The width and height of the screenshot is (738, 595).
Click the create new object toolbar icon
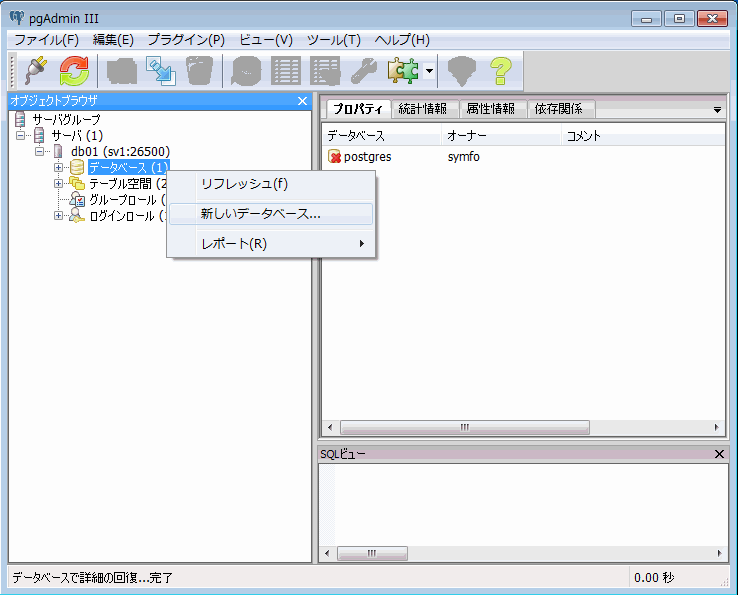coord(161,71)
